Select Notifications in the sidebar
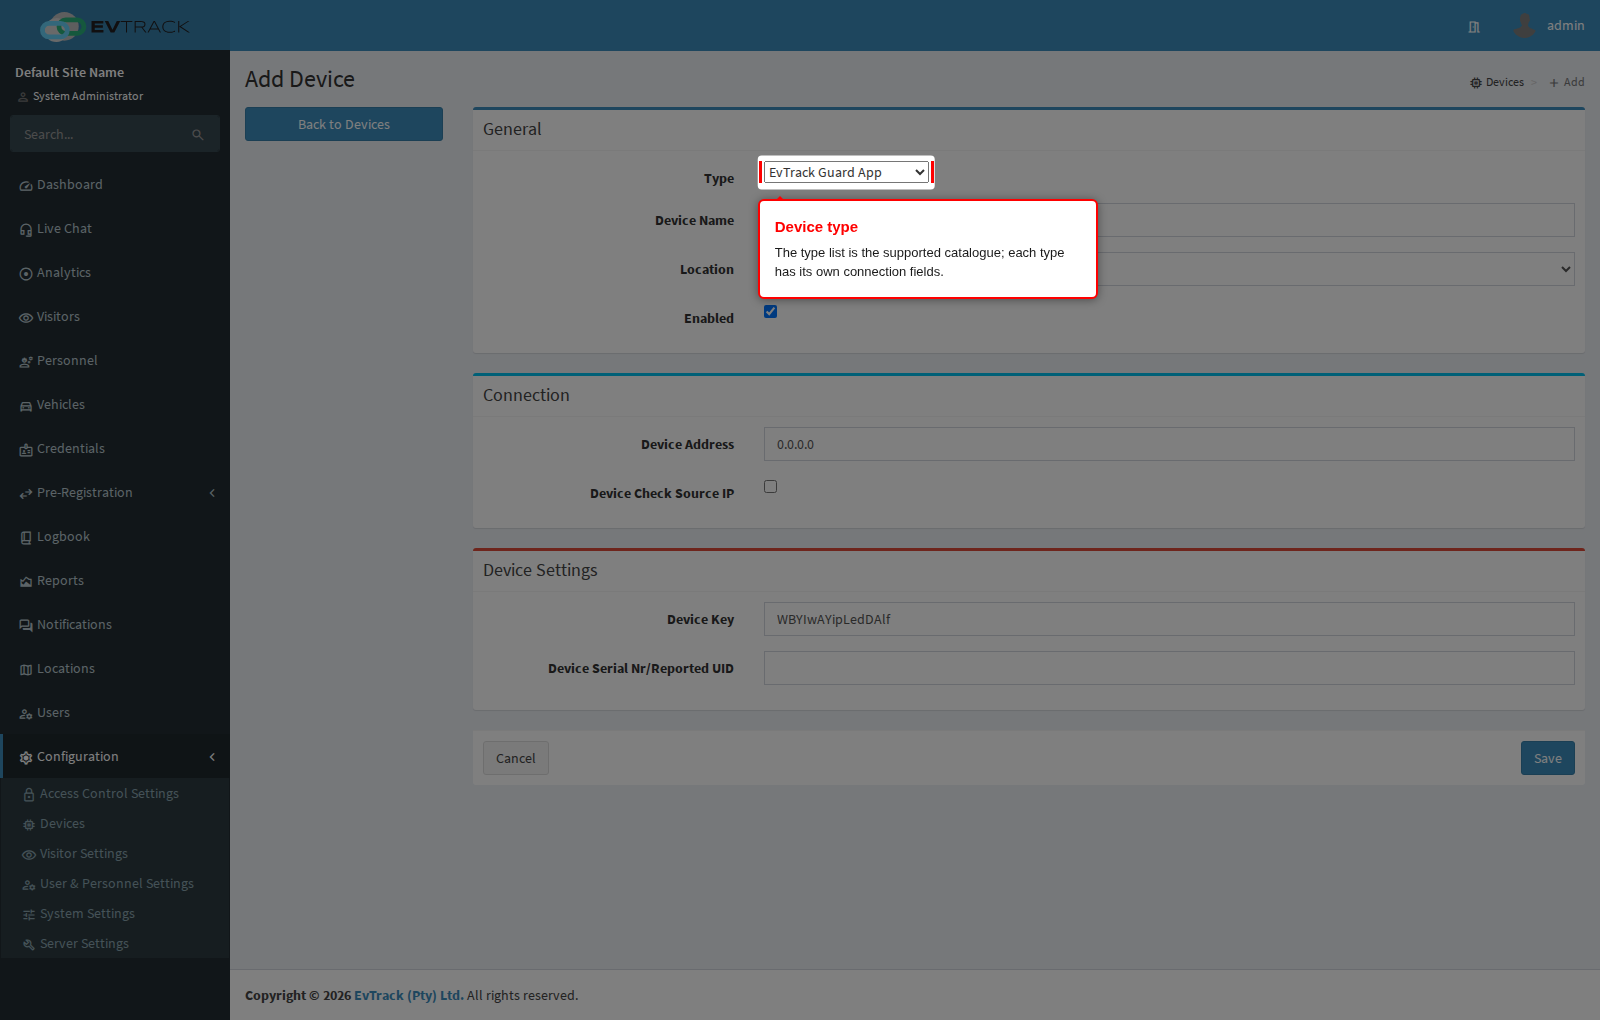This screenshot has width=1600, height=1020. click(x=115, y=625)
